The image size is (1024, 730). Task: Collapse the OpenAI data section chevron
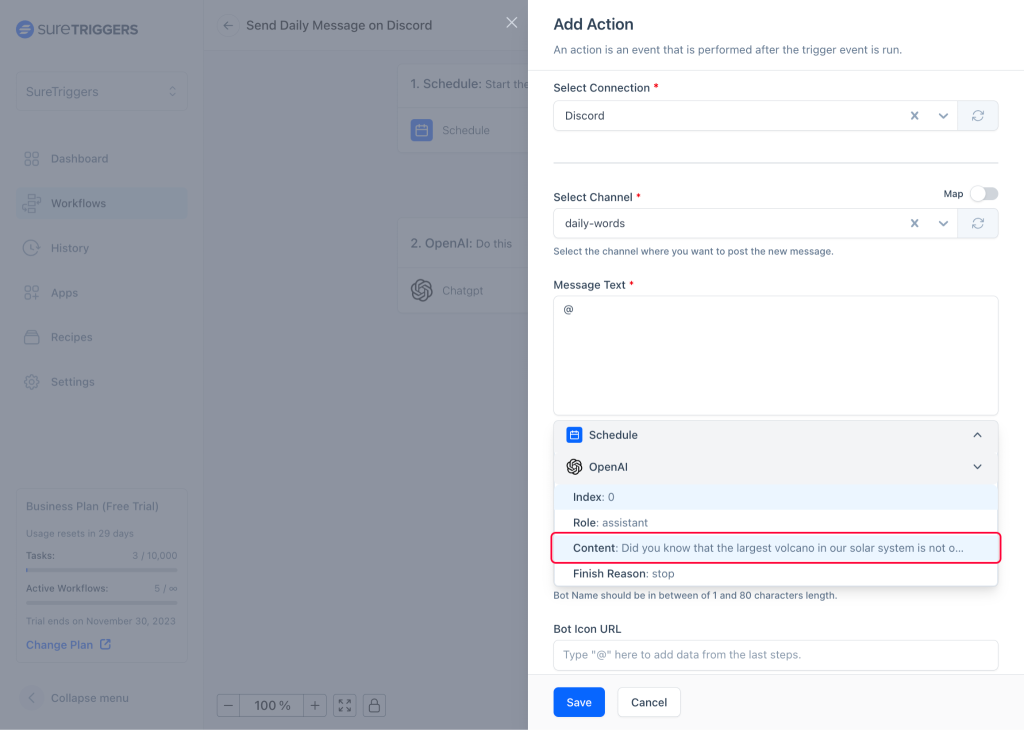[x=977, y=466]
